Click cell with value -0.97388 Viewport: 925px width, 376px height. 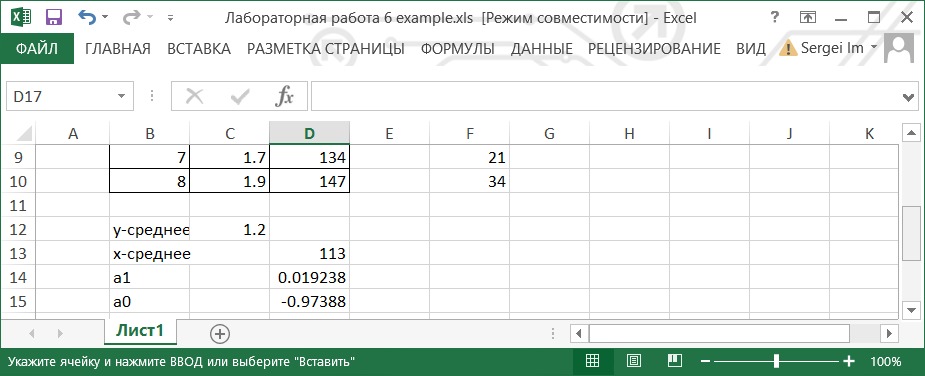pos(310,302)
